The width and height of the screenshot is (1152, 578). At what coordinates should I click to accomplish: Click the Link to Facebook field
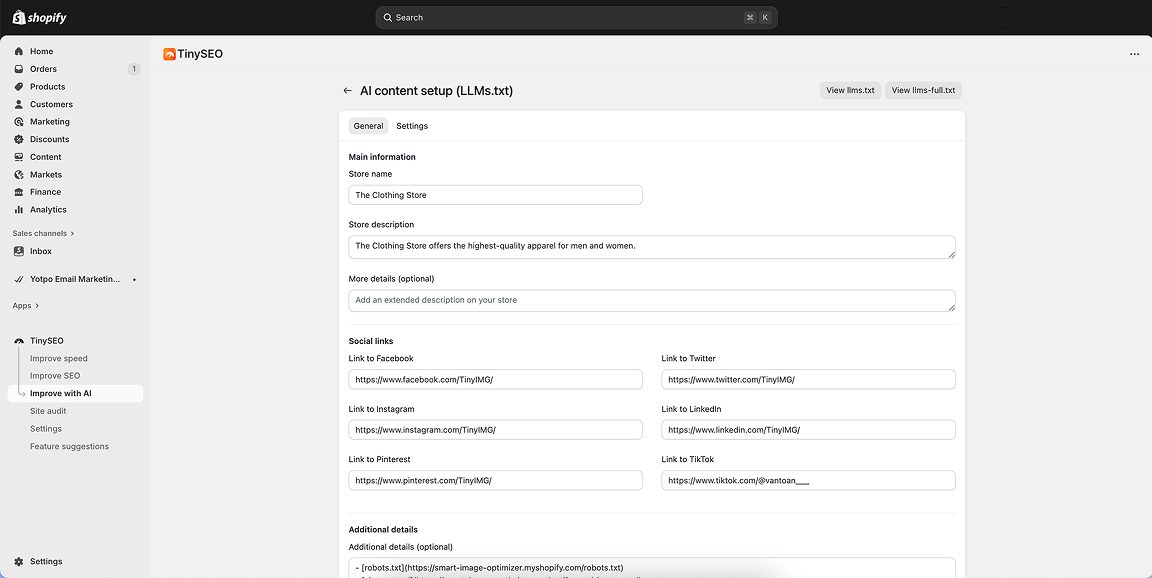pyautogui.click(x=495, y=380)
